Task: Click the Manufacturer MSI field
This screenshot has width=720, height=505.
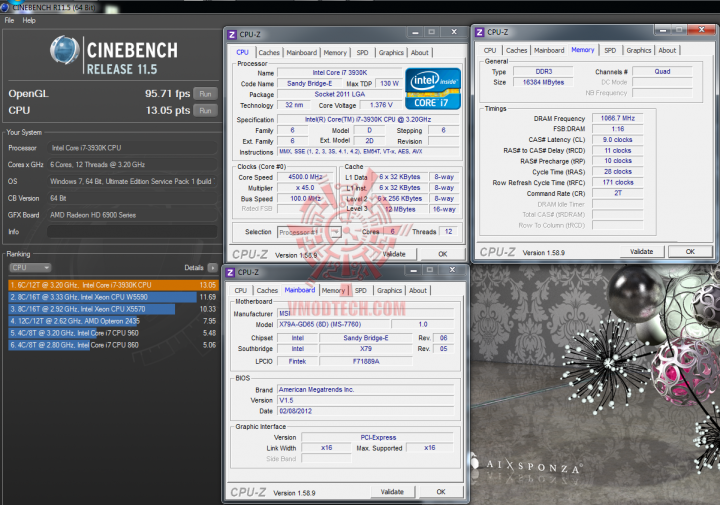Action: pyautogui.click(x=365, y=314)
